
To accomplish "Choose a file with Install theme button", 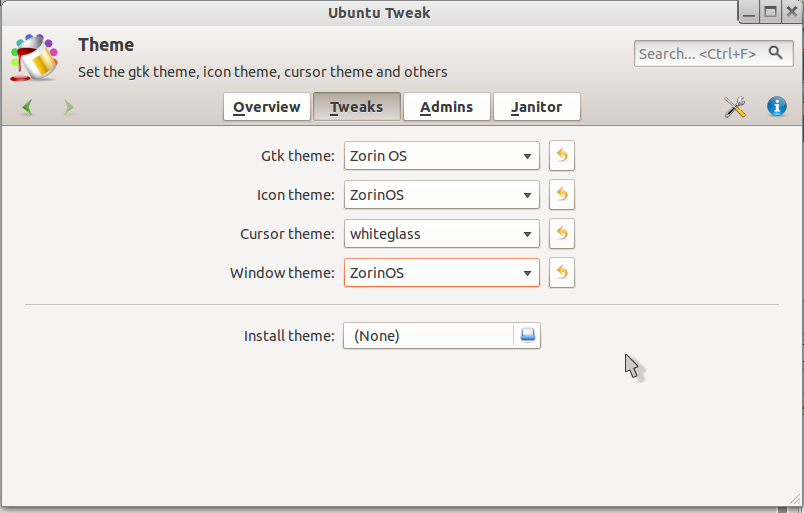I will 441,336.
